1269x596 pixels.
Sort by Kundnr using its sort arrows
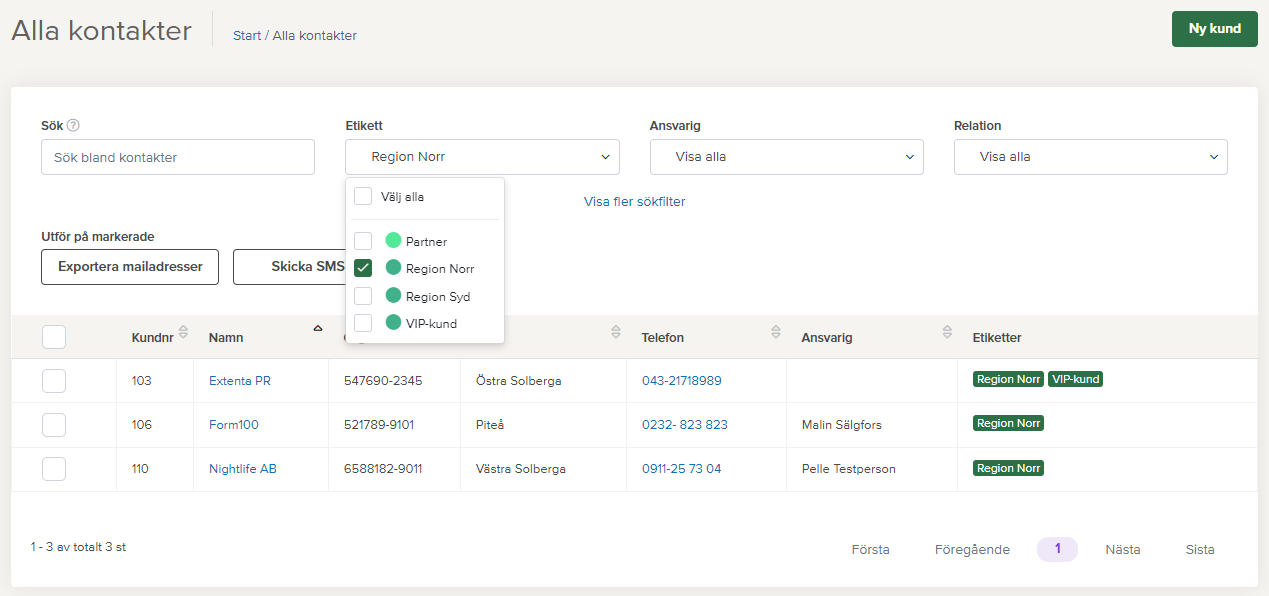pos(183,332)
